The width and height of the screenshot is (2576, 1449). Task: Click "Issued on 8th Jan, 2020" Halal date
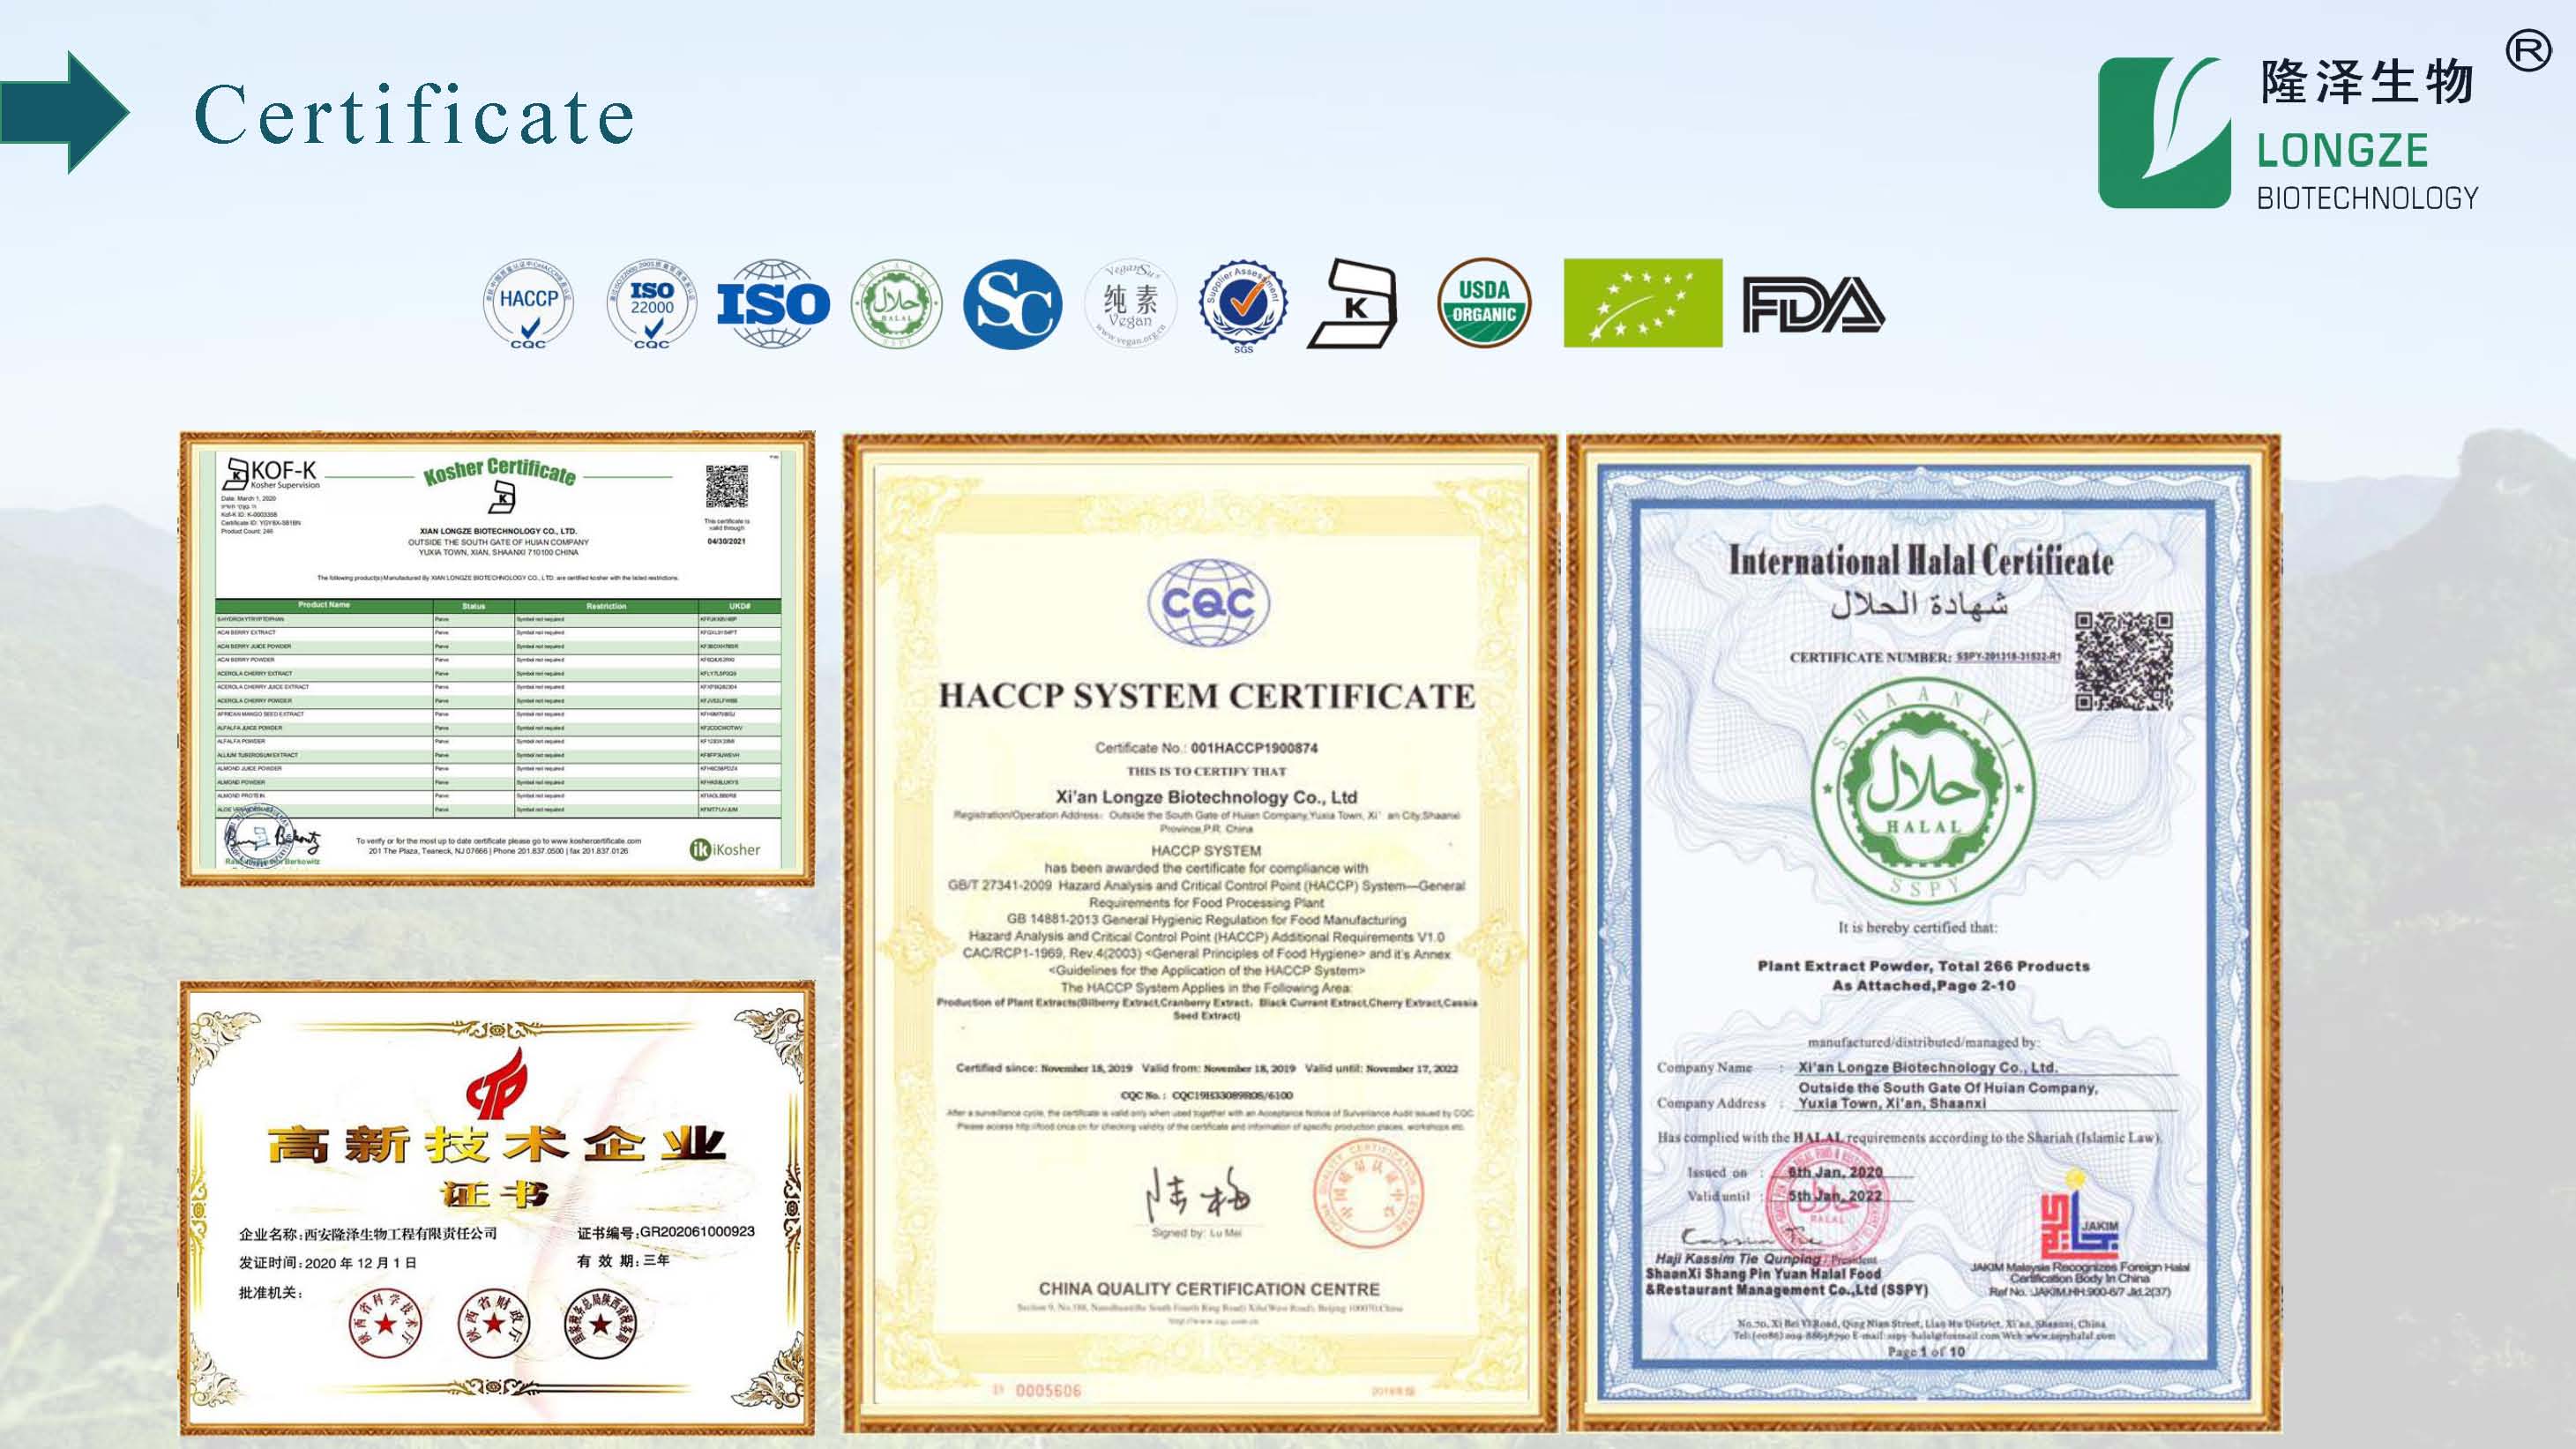click(x=1785, y=1172)
